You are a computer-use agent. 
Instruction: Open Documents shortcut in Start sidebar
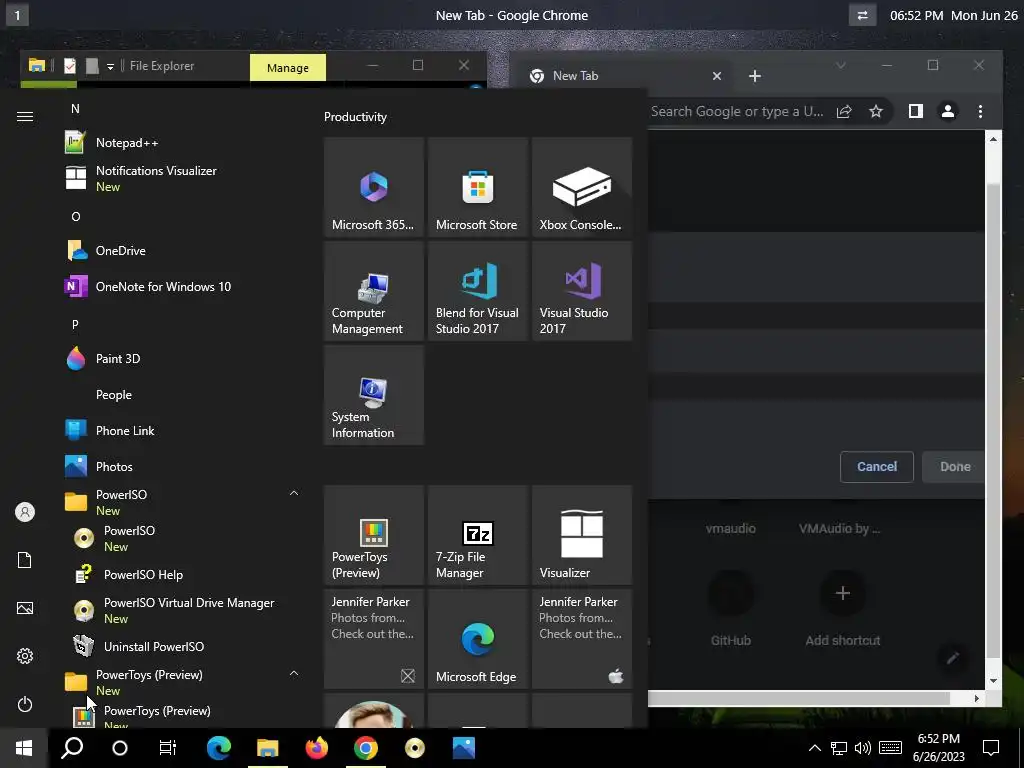(25, 560)
